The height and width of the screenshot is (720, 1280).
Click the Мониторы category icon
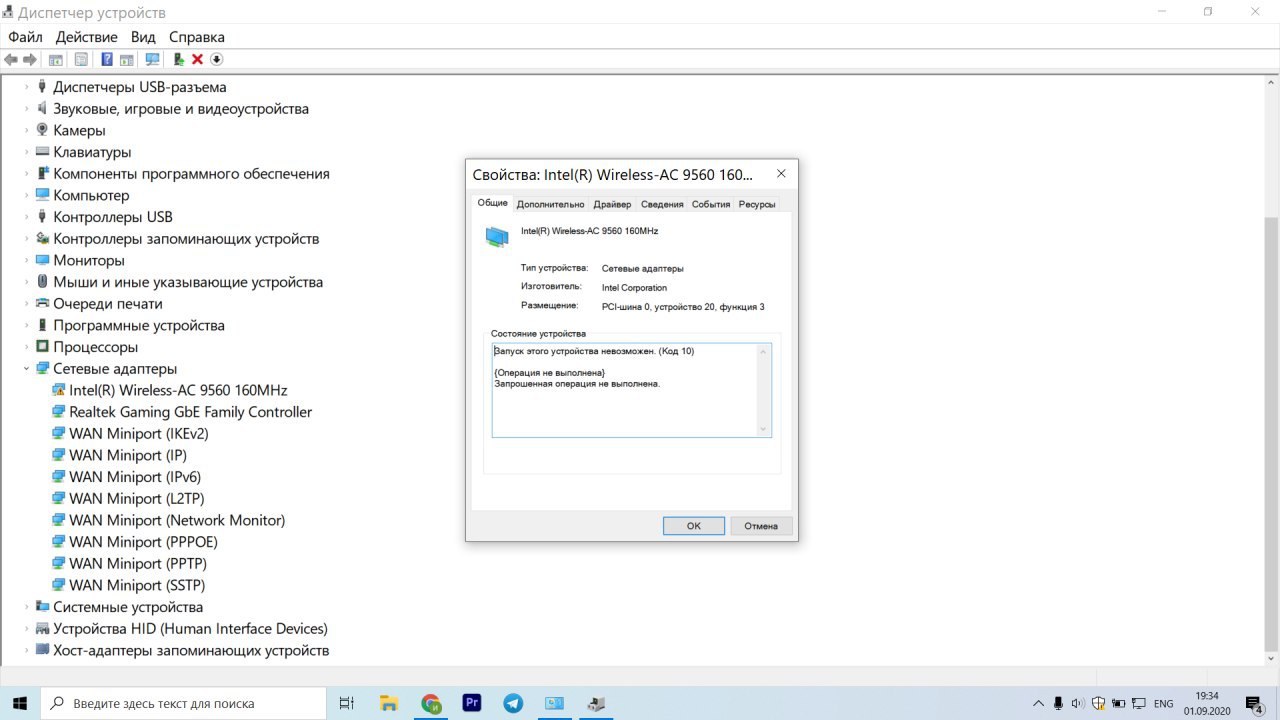pyautogui.click(x=42, y=260)
